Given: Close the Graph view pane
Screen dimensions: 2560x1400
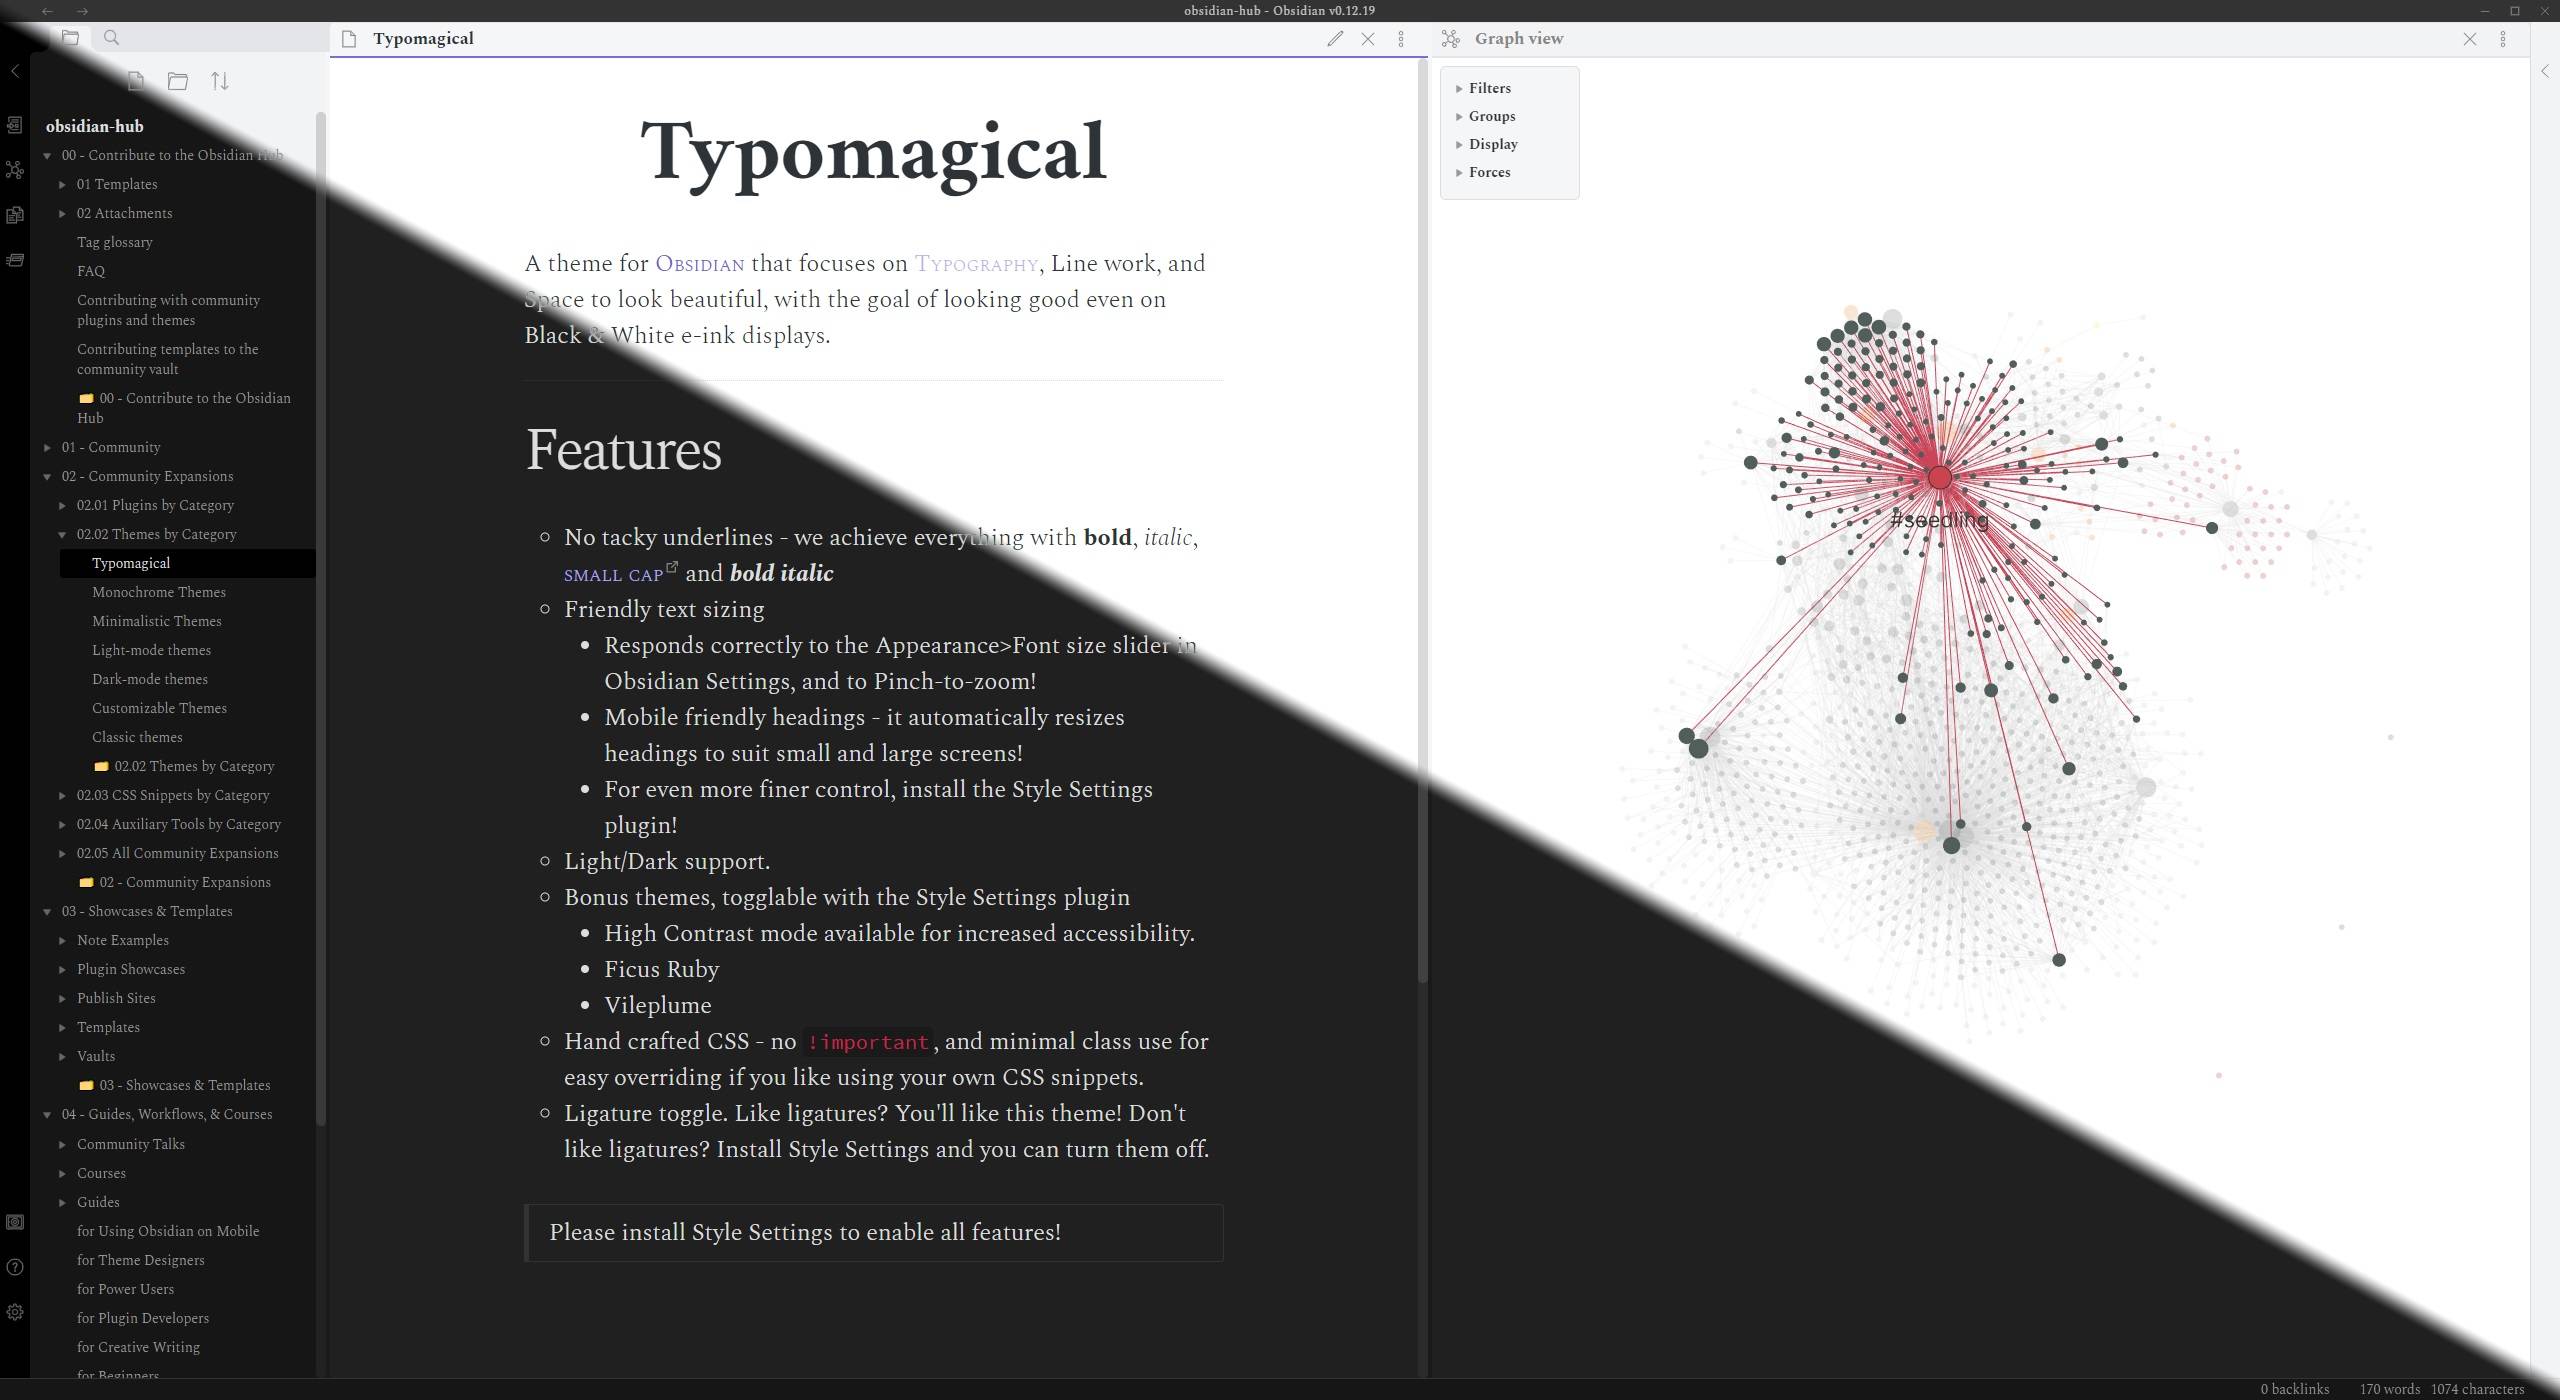Looking at the screenshot, I should pyautogui.click(x=2469, y=39).
